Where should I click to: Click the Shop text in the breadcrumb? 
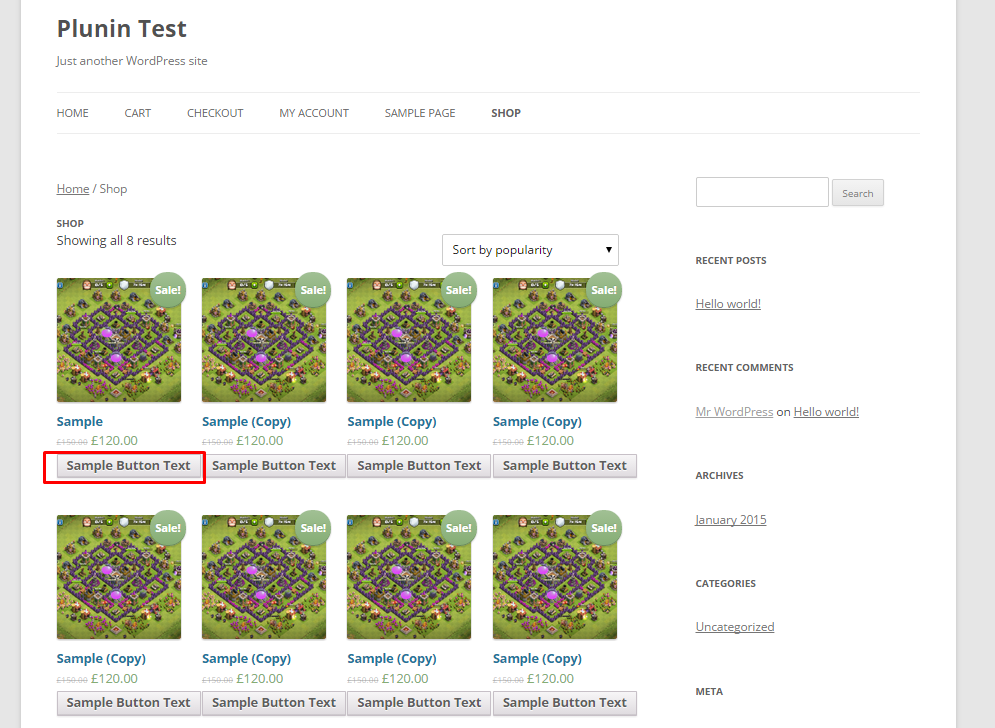(114, 189)
